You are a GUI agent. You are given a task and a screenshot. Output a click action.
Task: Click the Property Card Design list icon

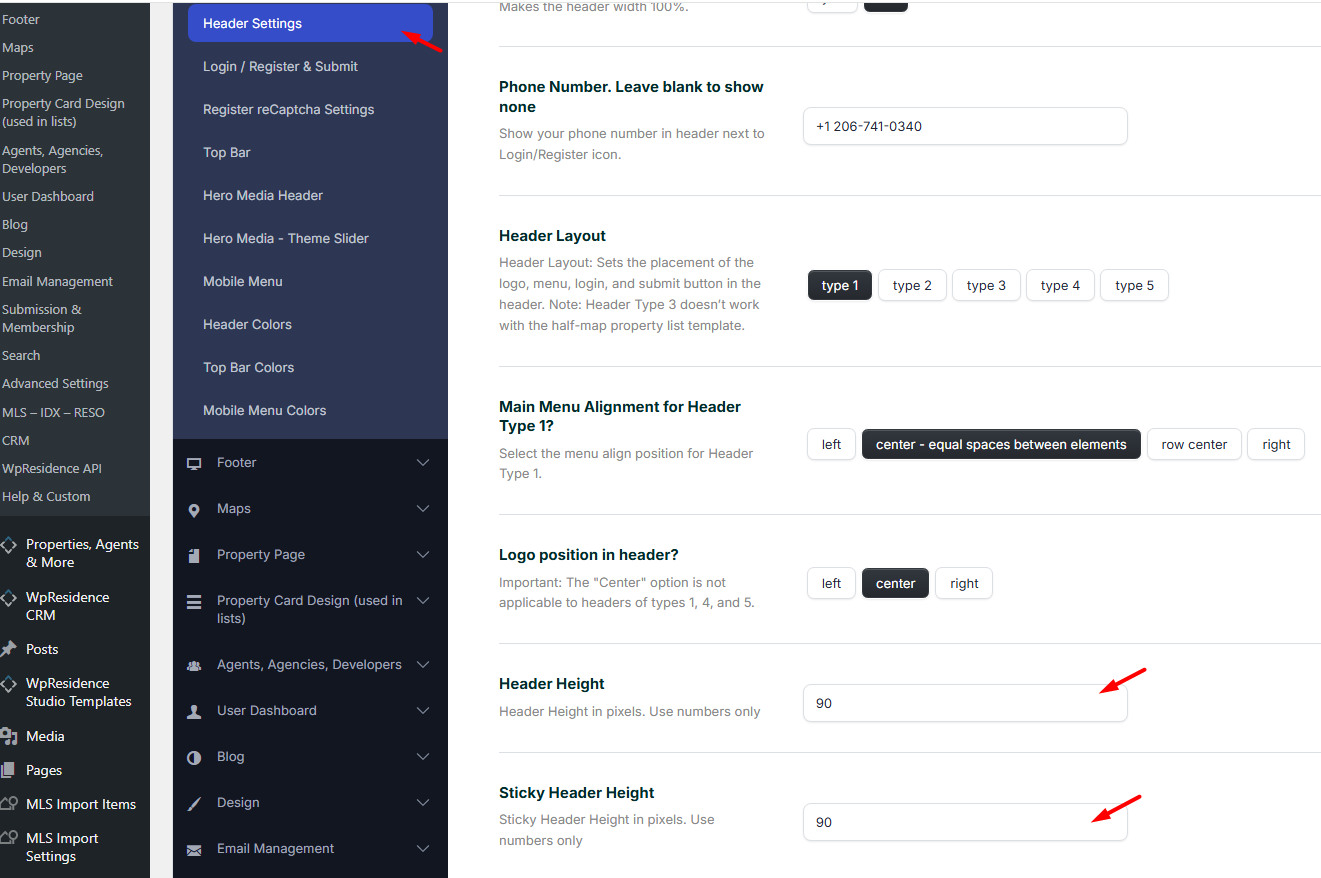coord(194,602)
